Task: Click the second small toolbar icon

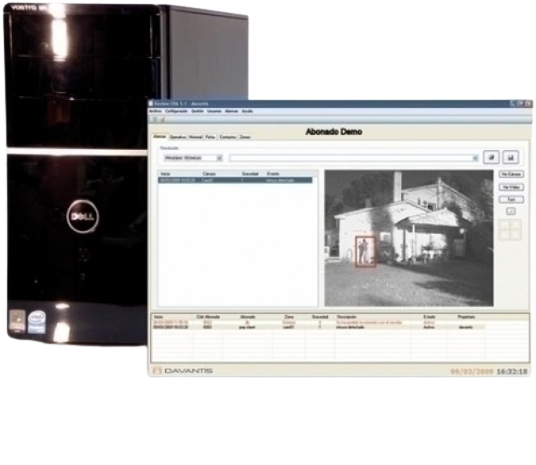Action: coord(162,119)
